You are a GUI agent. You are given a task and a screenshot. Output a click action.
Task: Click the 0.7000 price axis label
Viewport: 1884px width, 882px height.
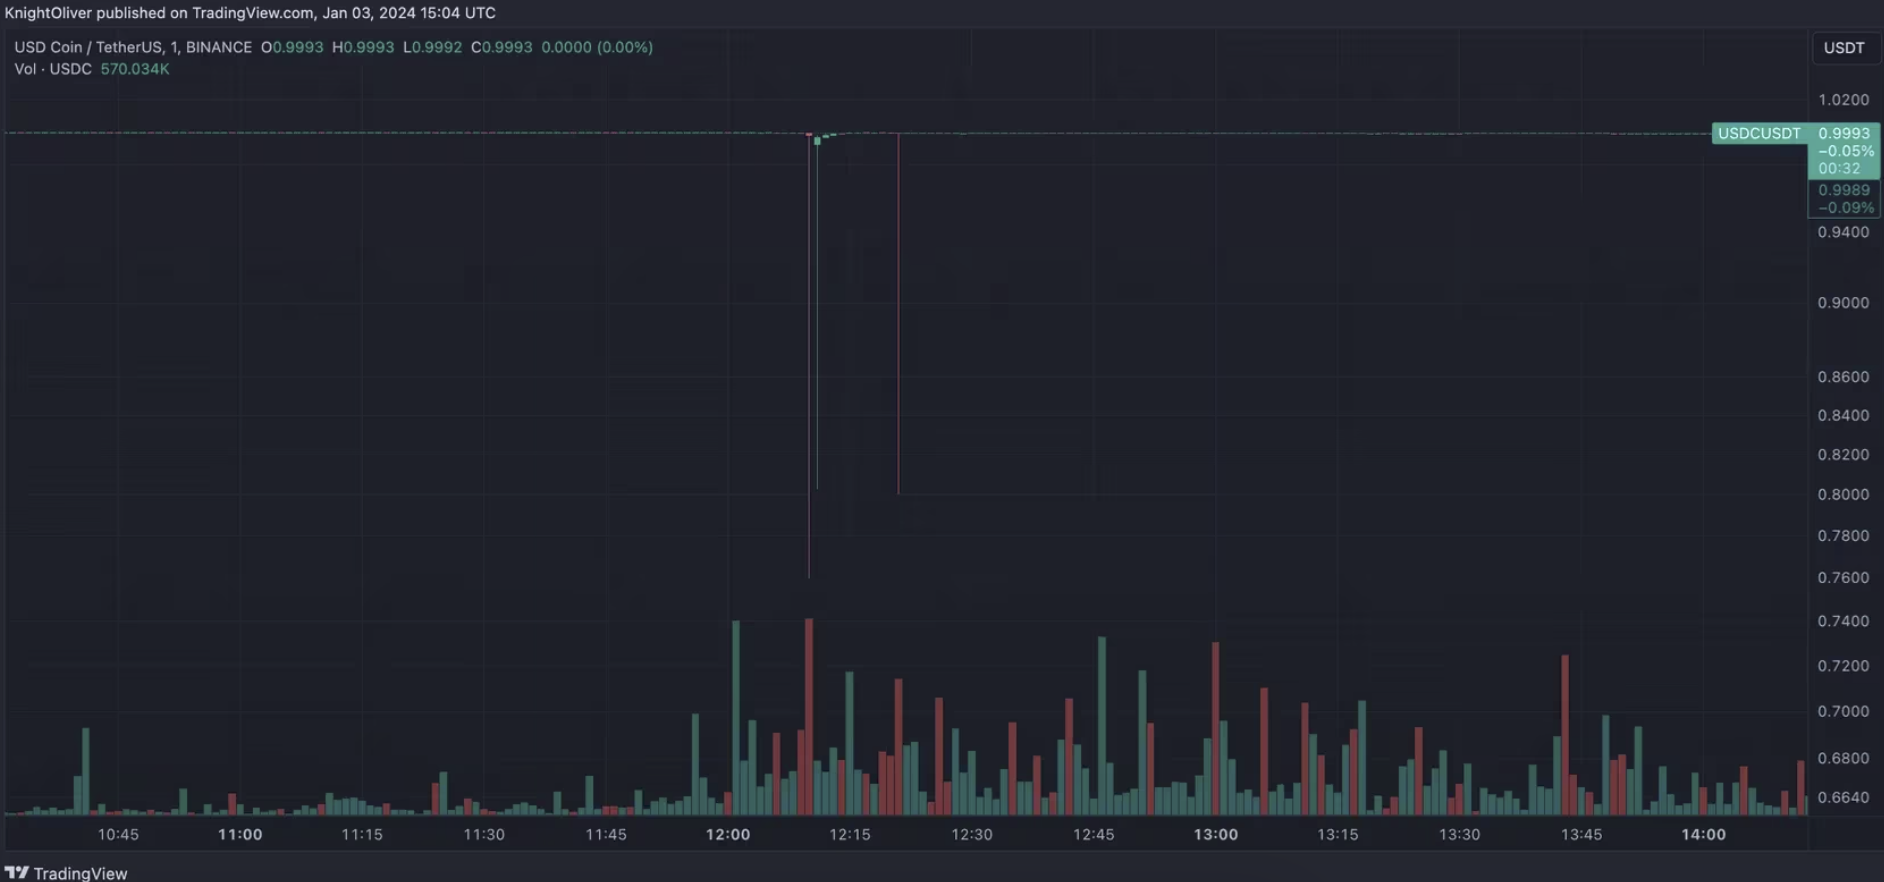[x=1843, y=712]
